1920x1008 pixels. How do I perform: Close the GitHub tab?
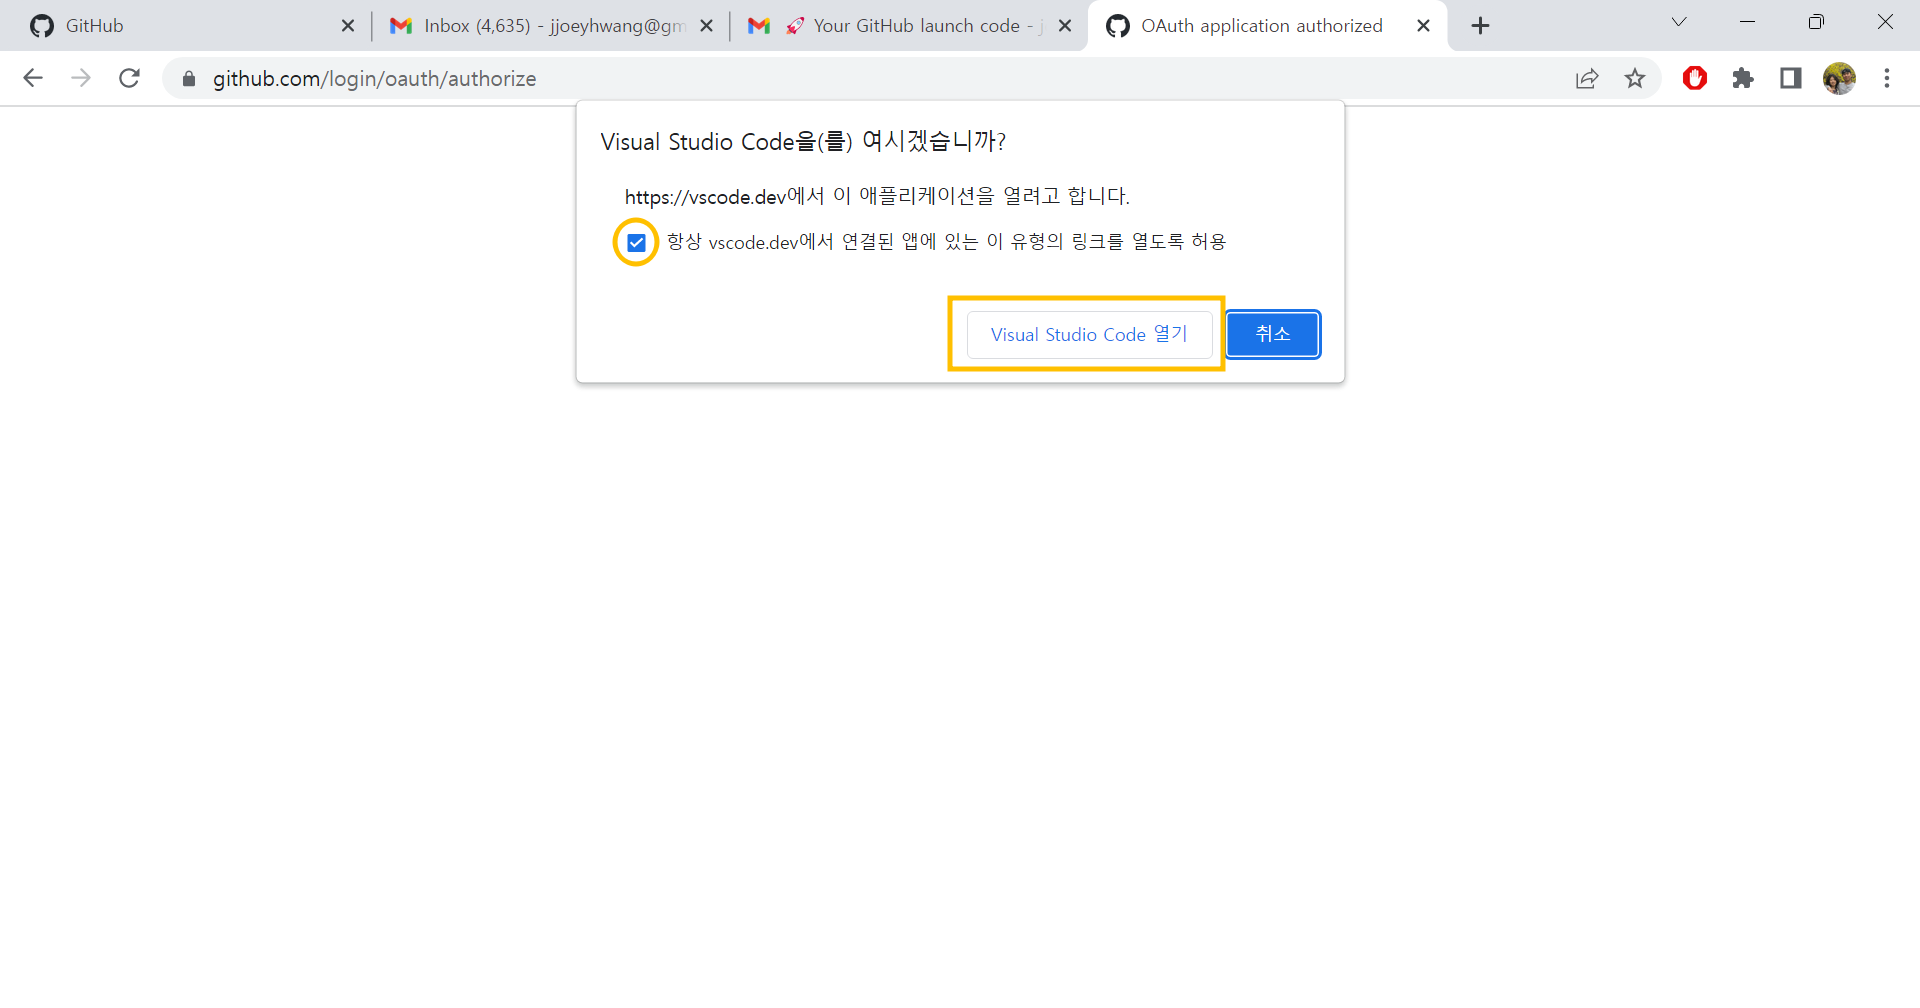click(x=348, y=26)
